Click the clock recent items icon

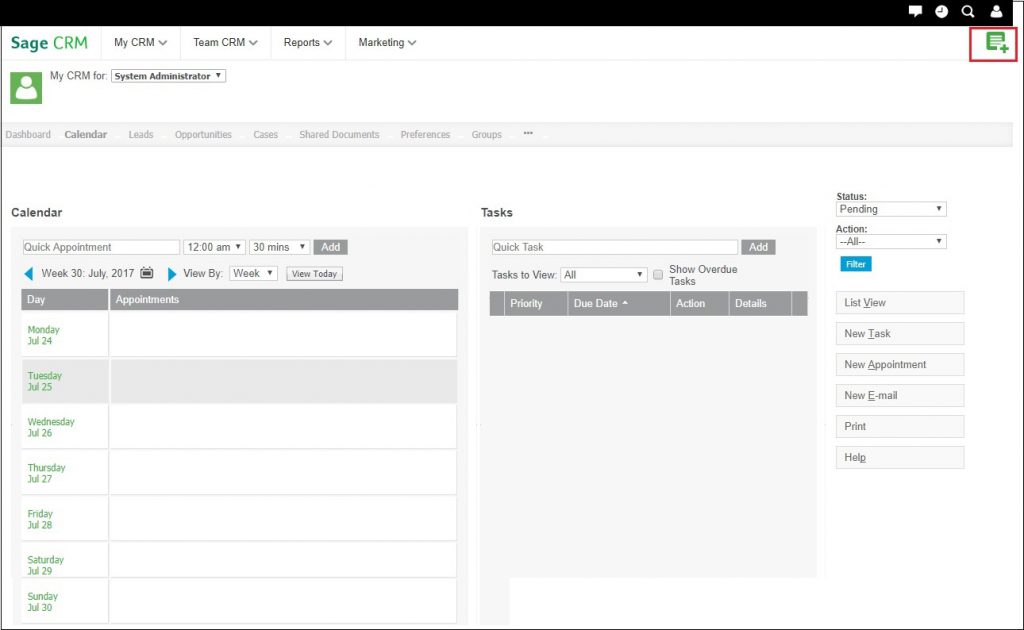(x=941, y=11)
